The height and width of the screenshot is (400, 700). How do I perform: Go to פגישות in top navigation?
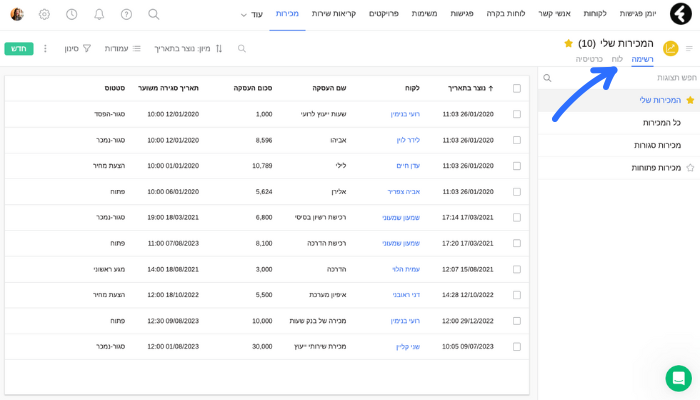(462, 13)
